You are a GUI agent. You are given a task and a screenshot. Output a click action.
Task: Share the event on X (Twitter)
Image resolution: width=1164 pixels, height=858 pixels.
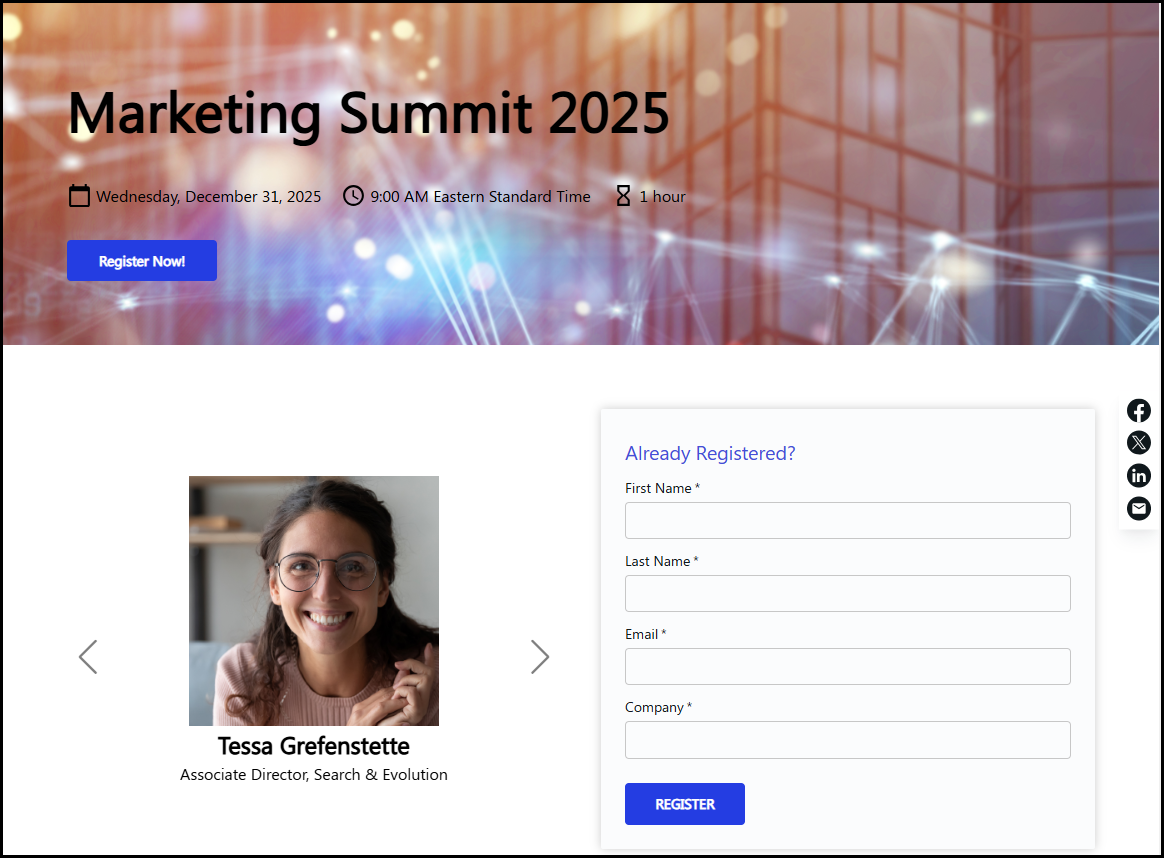1138,443
